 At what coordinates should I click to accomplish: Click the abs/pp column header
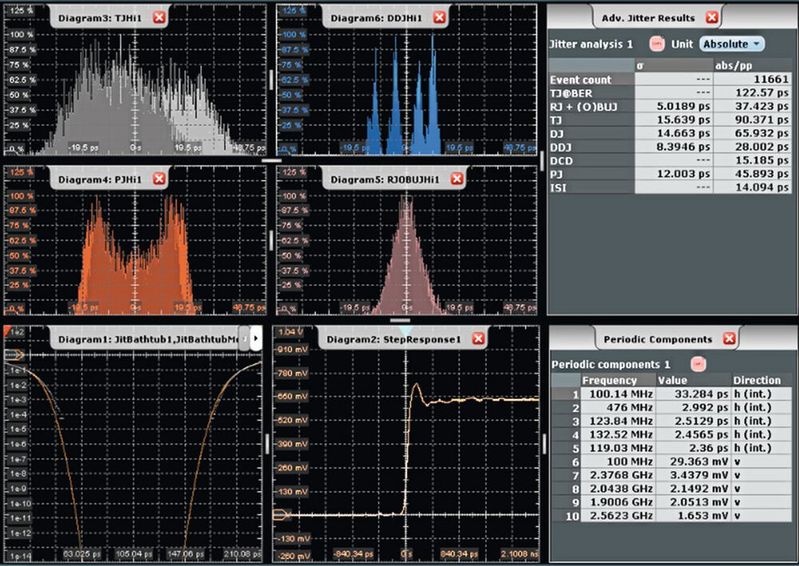point(752,65)
